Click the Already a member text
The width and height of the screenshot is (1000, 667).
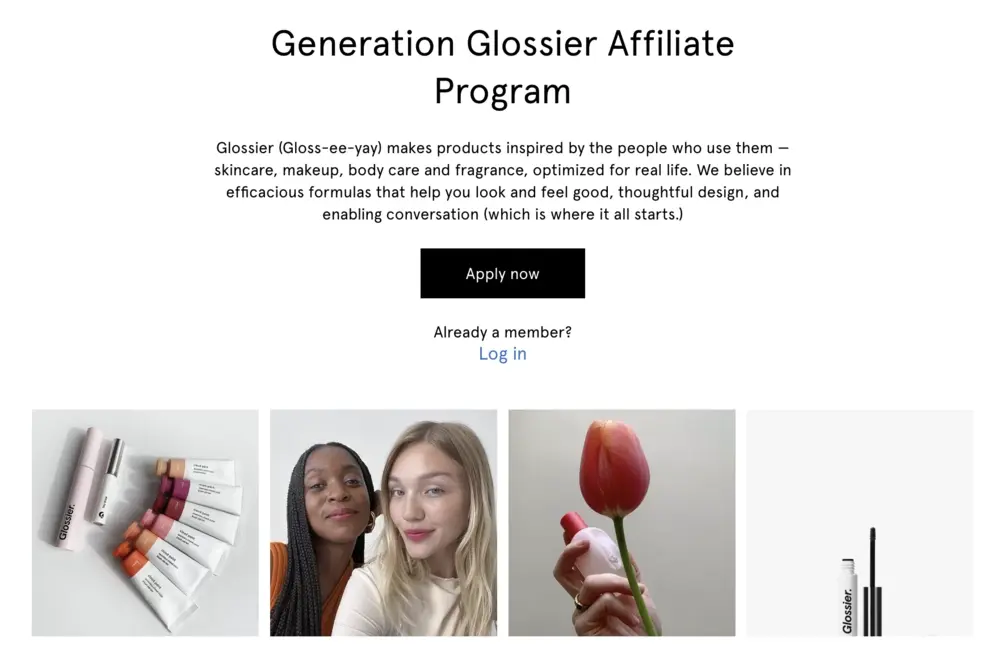tap(502, 332)
